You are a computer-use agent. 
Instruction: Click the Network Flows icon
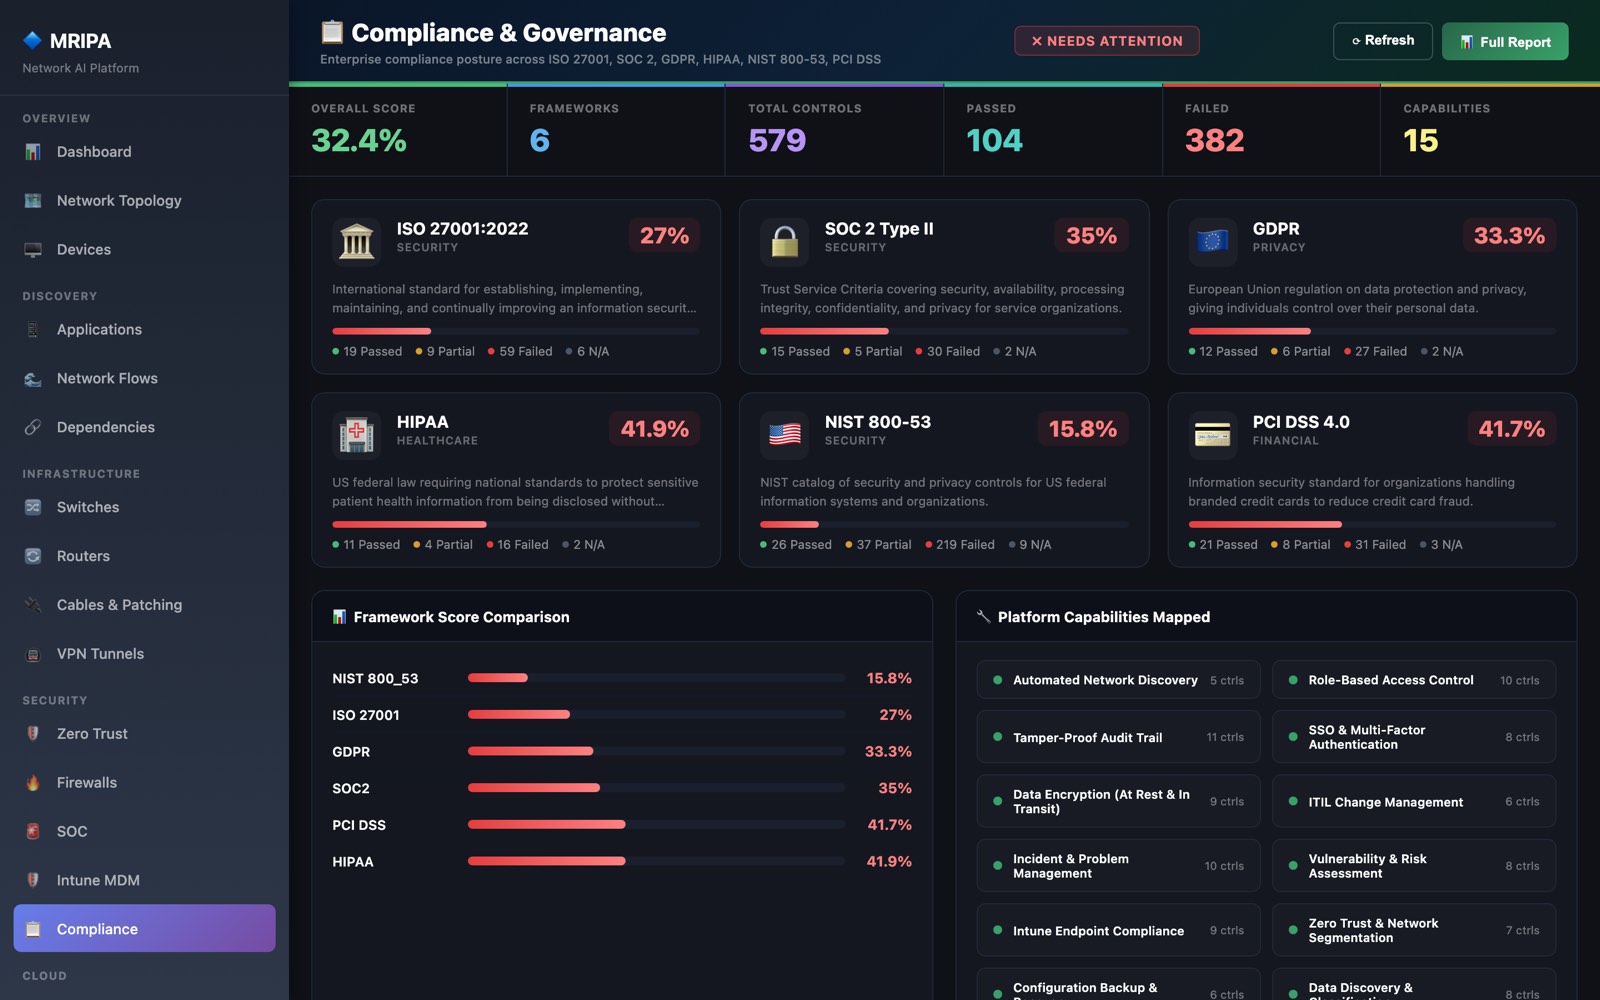pos(33,379)
